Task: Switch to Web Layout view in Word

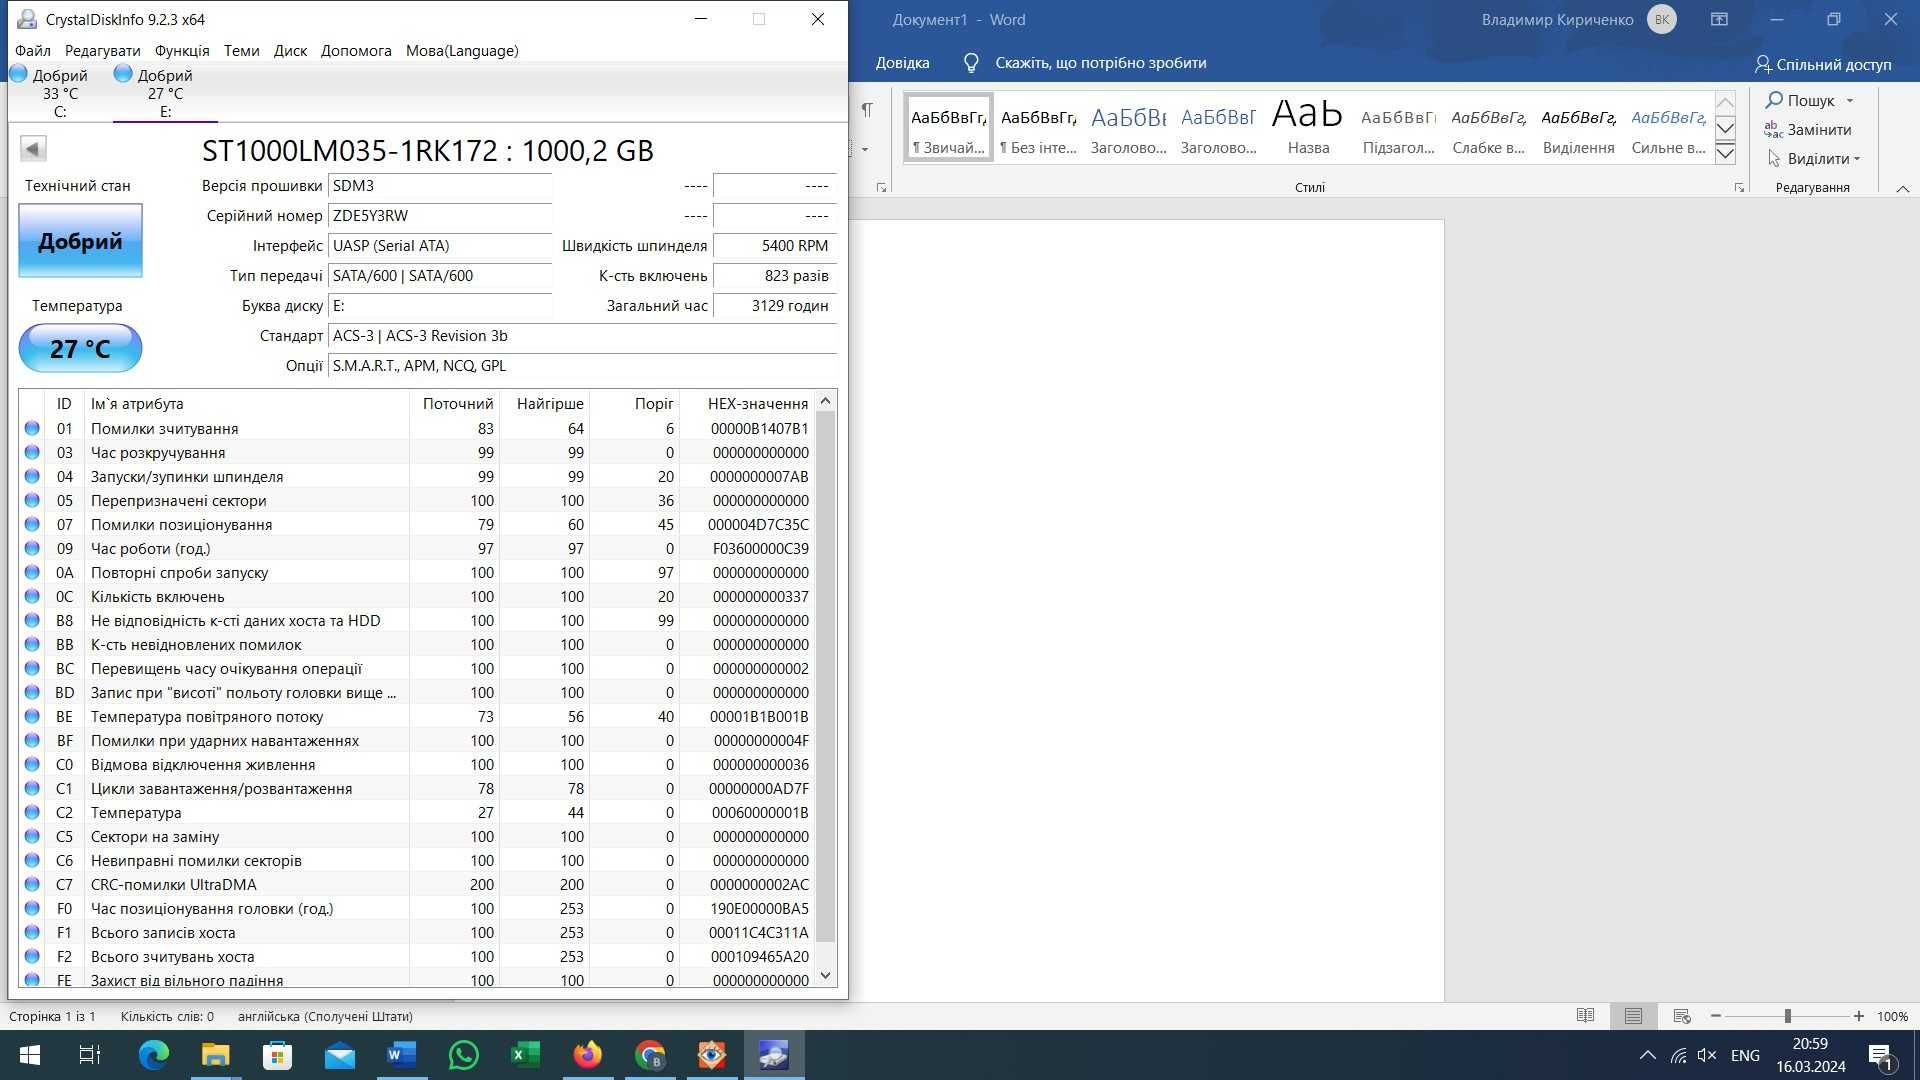Action: [1682, 1016]
